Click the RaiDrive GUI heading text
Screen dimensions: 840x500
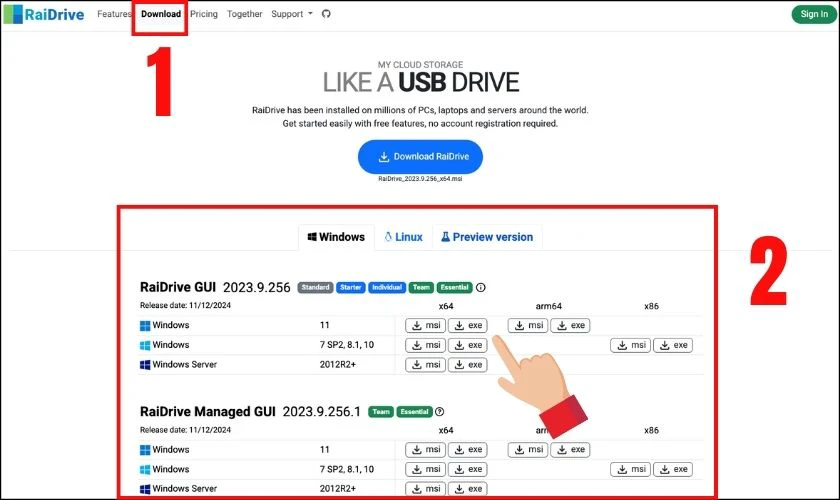[x=178, y=287]
